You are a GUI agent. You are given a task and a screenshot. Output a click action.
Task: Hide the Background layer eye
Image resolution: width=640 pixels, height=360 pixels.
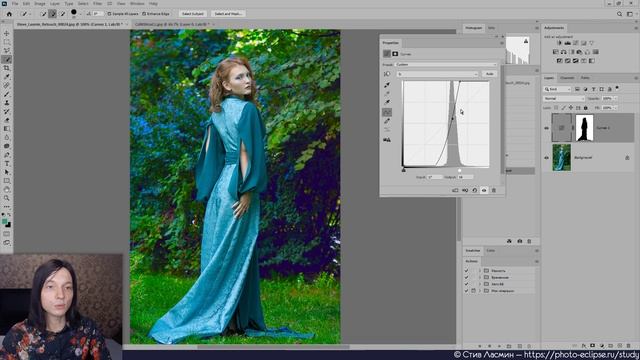(547, 158)
